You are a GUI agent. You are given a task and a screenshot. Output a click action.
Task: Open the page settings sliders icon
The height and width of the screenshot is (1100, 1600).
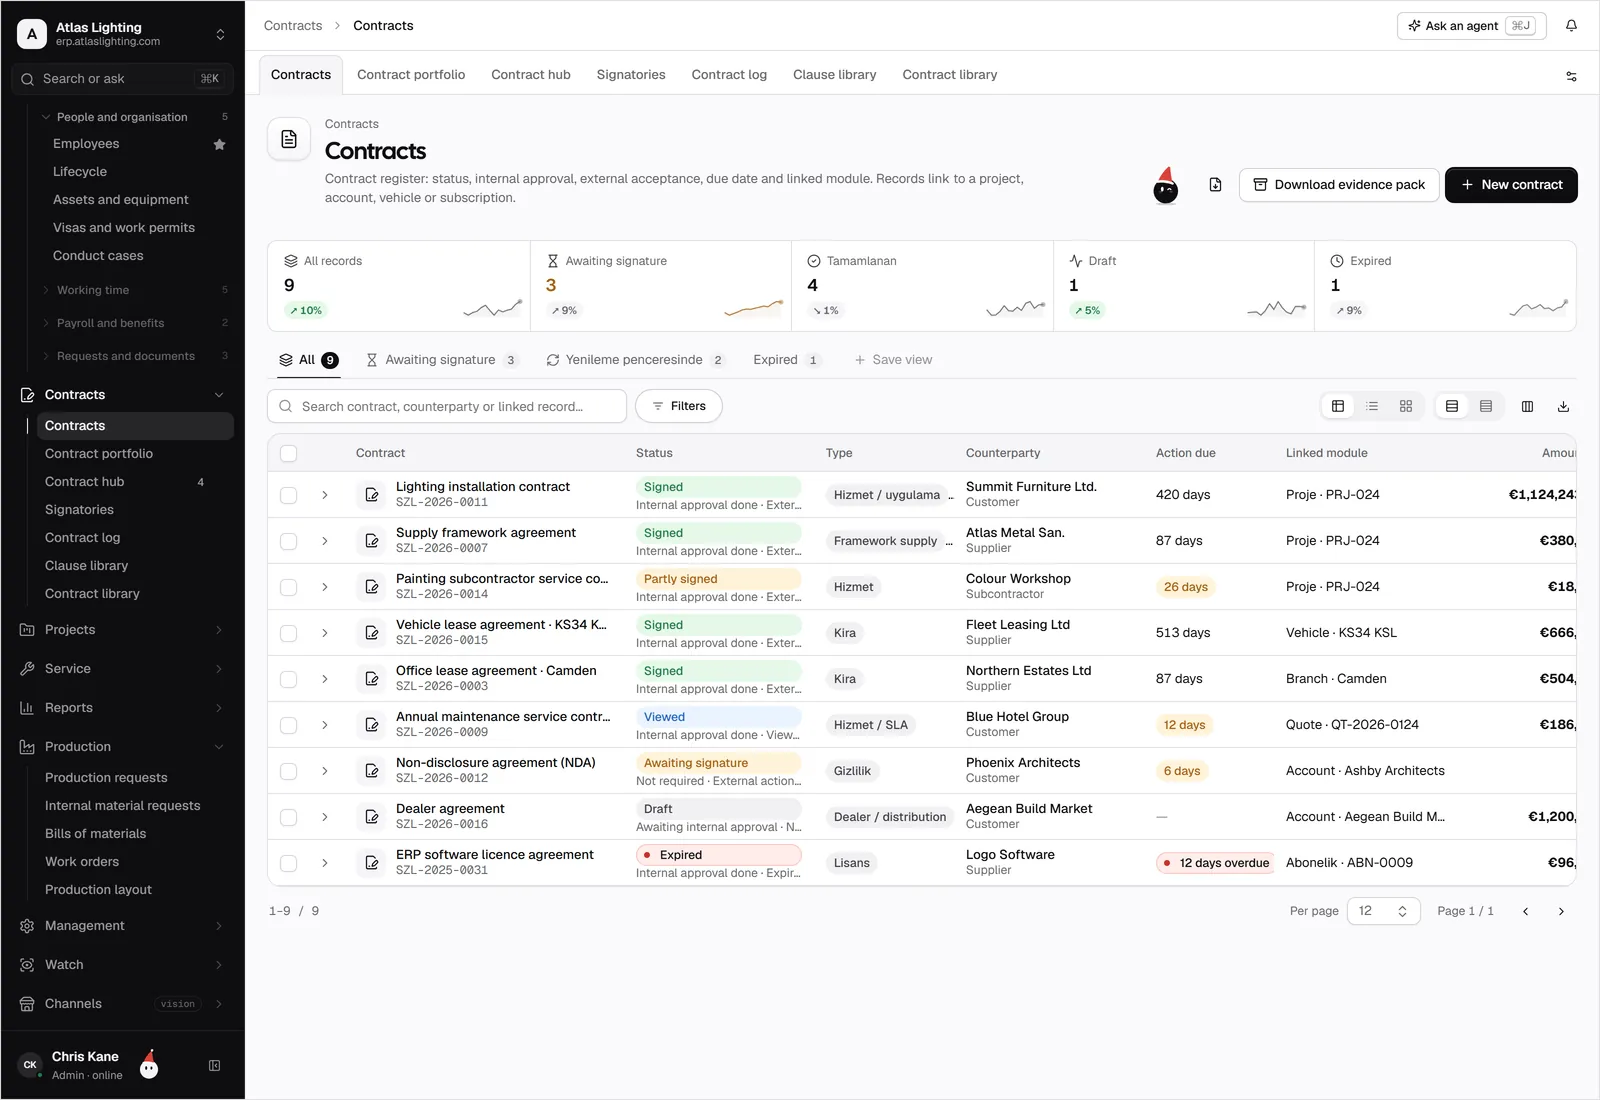[1571, 76]
